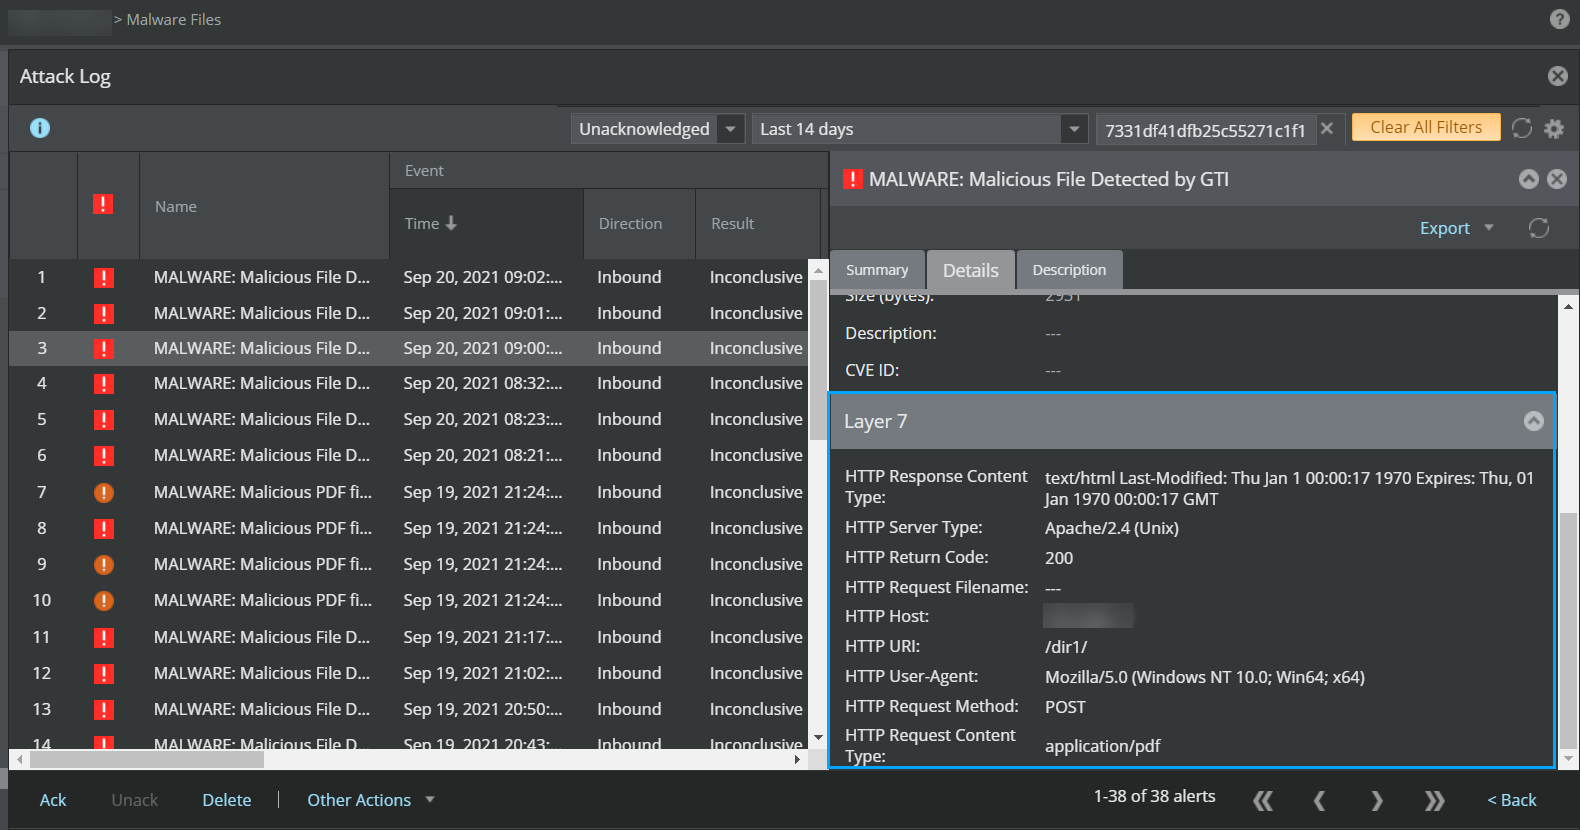Refresh the alert details panel
This screenshot has height=830, width=1580.
[1539, 228]
